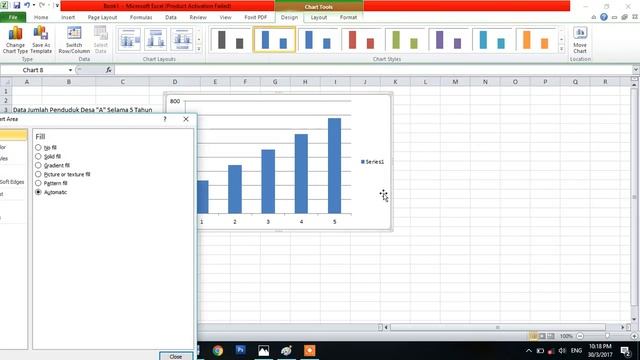Choose the purple chart style
This screenshot has width=640, height=360.
[x=449, y=40]
